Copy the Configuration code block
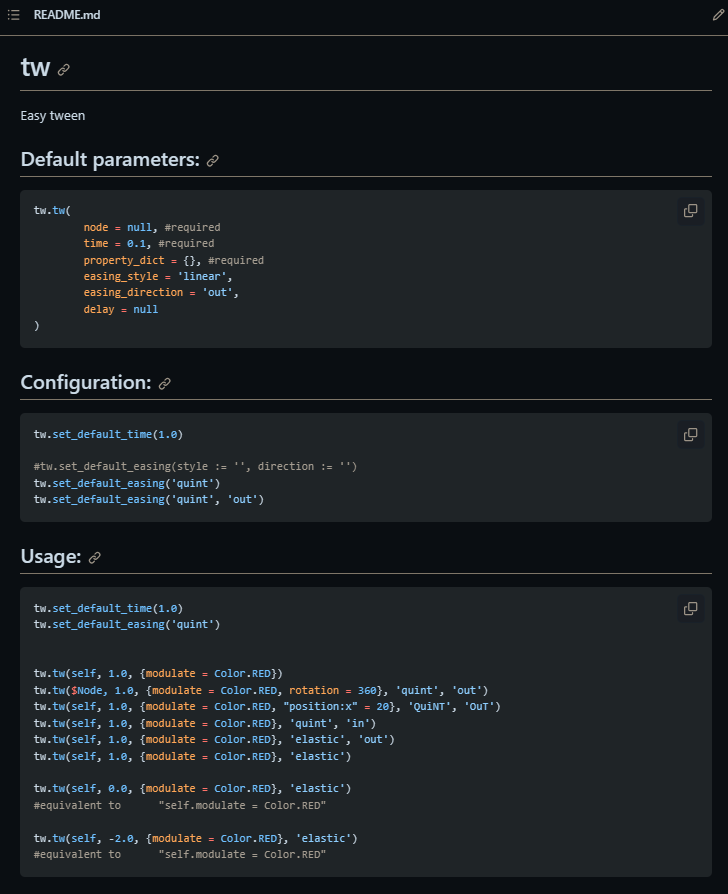The height and width of the screenshot is (894, 728). (690, 434)
